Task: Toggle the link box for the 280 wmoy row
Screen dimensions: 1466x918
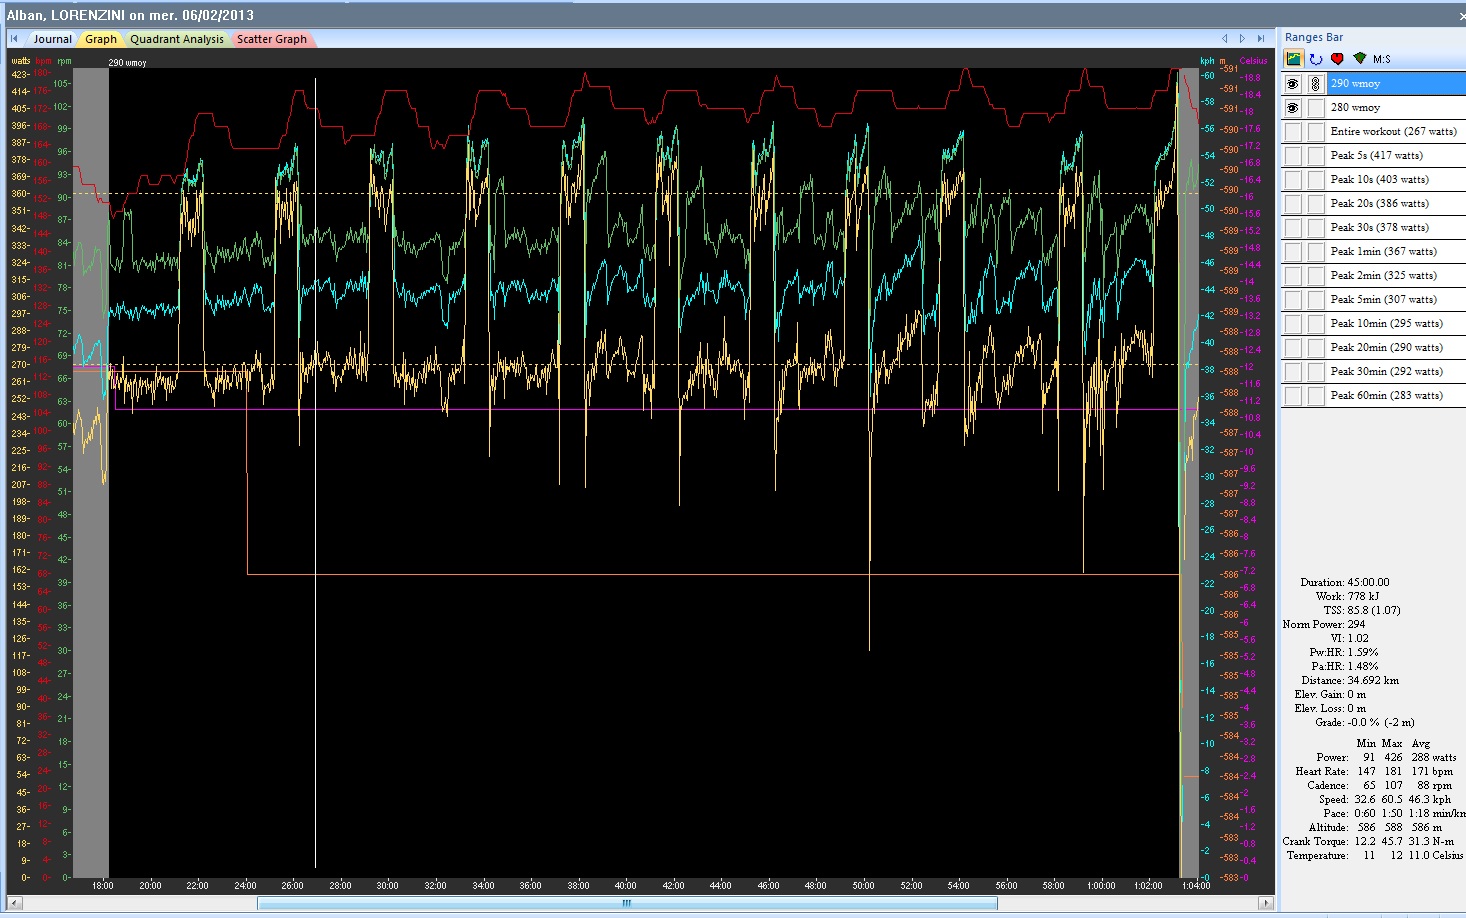Action: click(1316, 108)
